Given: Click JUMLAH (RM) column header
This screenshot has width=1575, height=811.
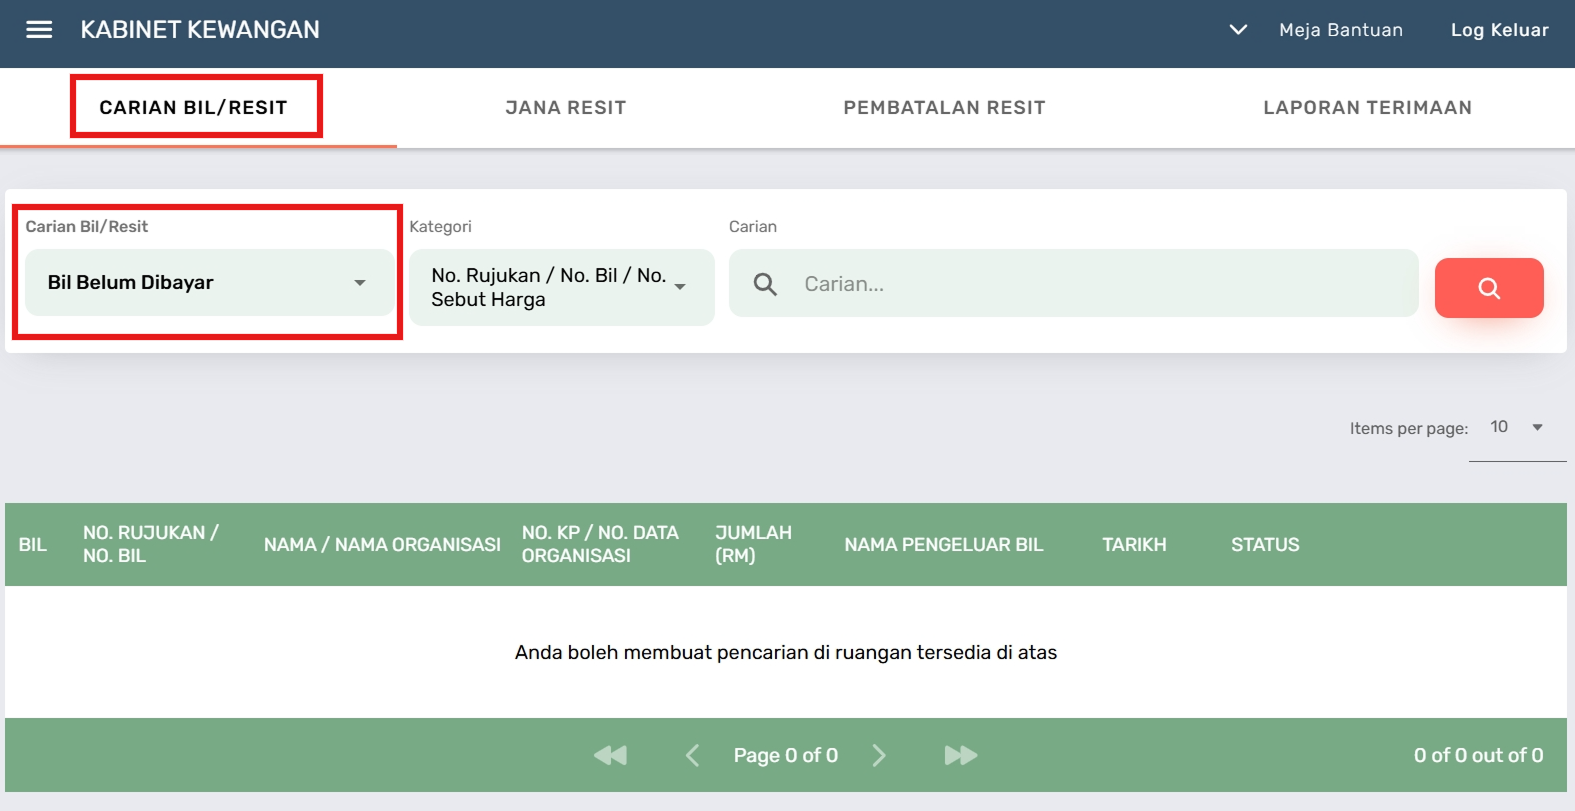Looking at the screenshot, I should click(753, 544).
